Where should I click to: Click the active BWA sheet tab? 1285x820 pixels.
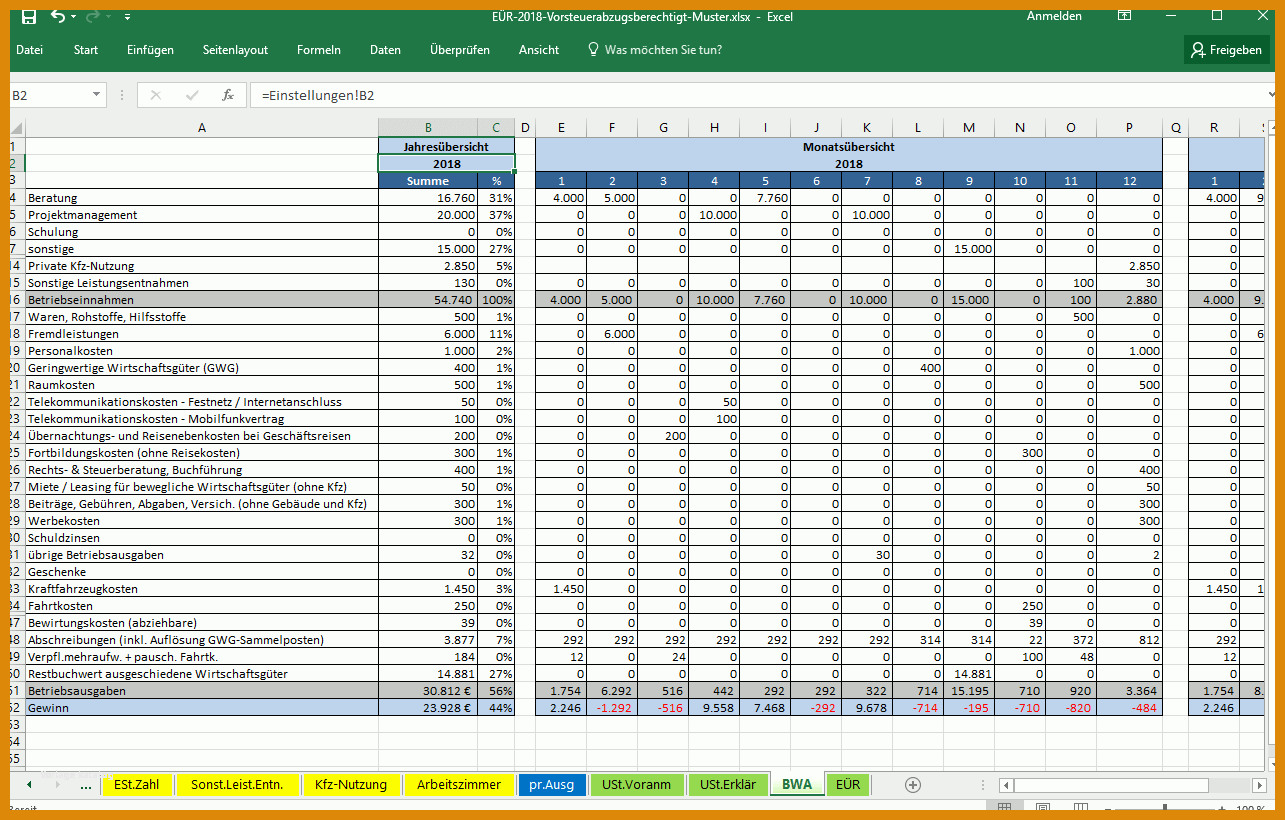797,785
